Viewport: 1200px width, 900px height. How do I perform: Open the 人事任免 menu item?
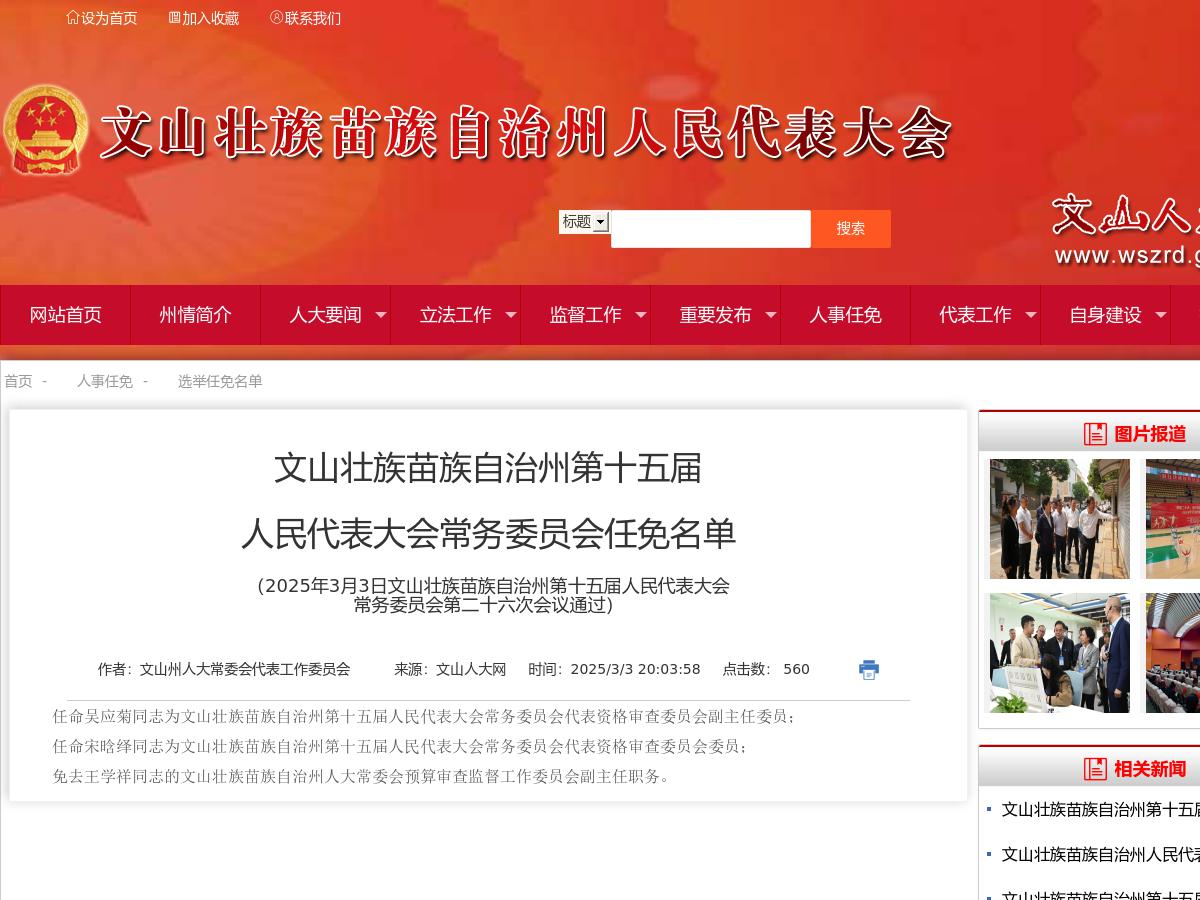click(x=845, y=315)
